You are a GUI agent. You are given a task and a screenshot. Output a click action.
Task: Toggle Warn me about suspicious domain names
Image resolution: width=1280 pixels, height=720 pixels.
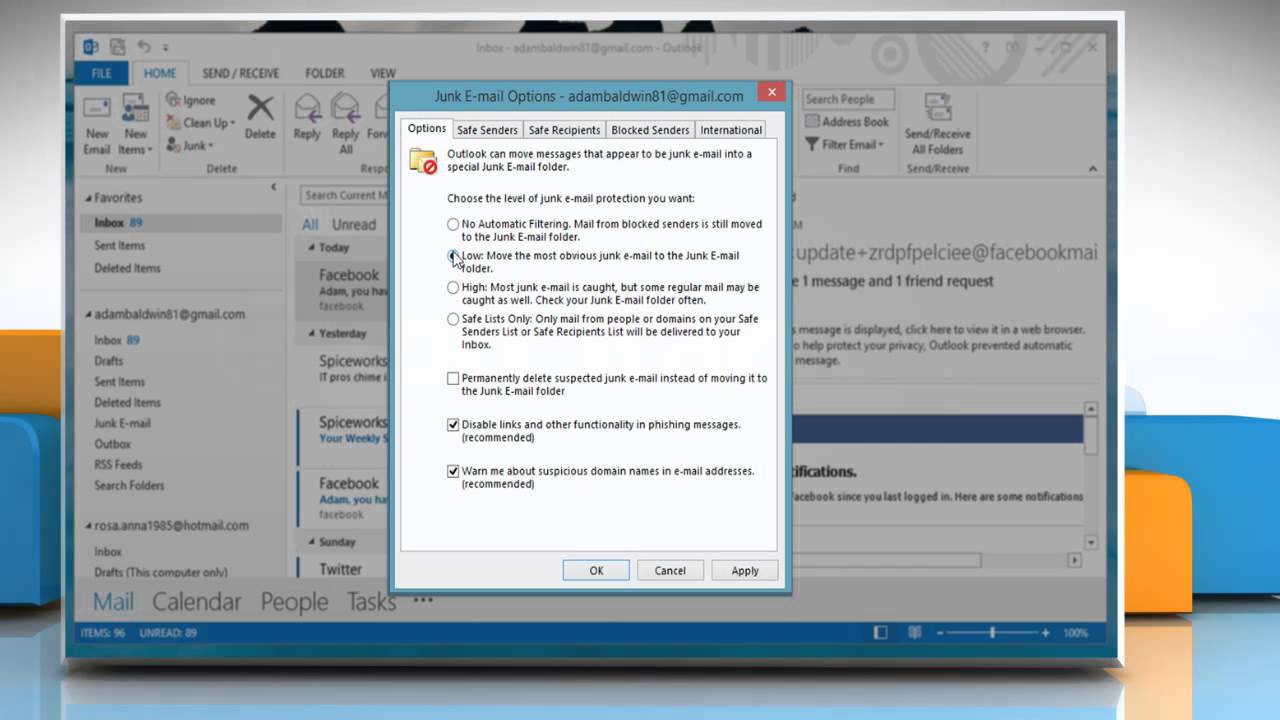pos(453,471)
